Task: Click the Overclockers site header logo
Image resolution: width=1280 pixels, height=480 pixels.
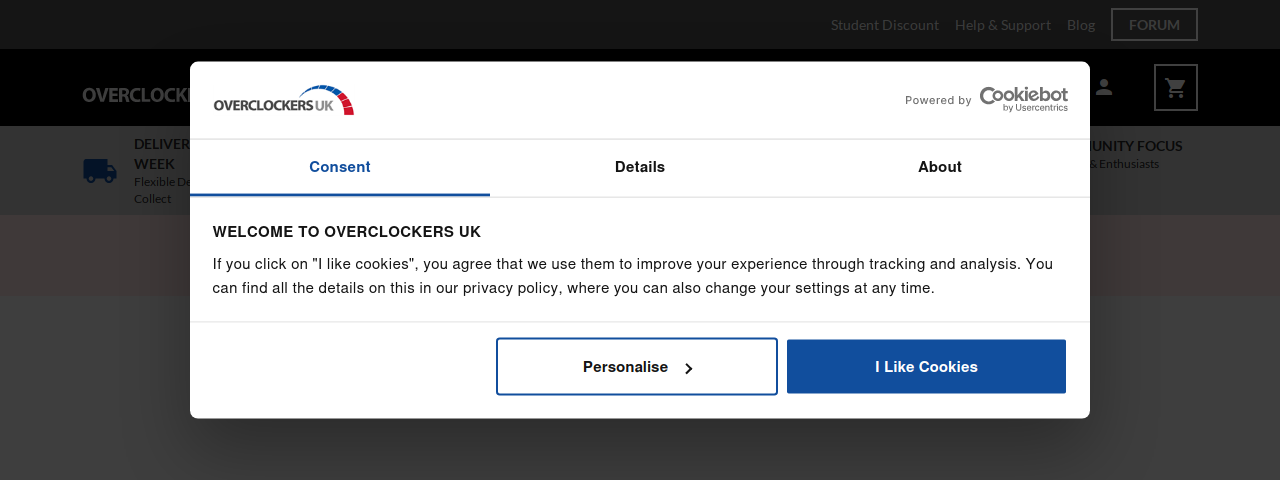Action: pos(136,95)
